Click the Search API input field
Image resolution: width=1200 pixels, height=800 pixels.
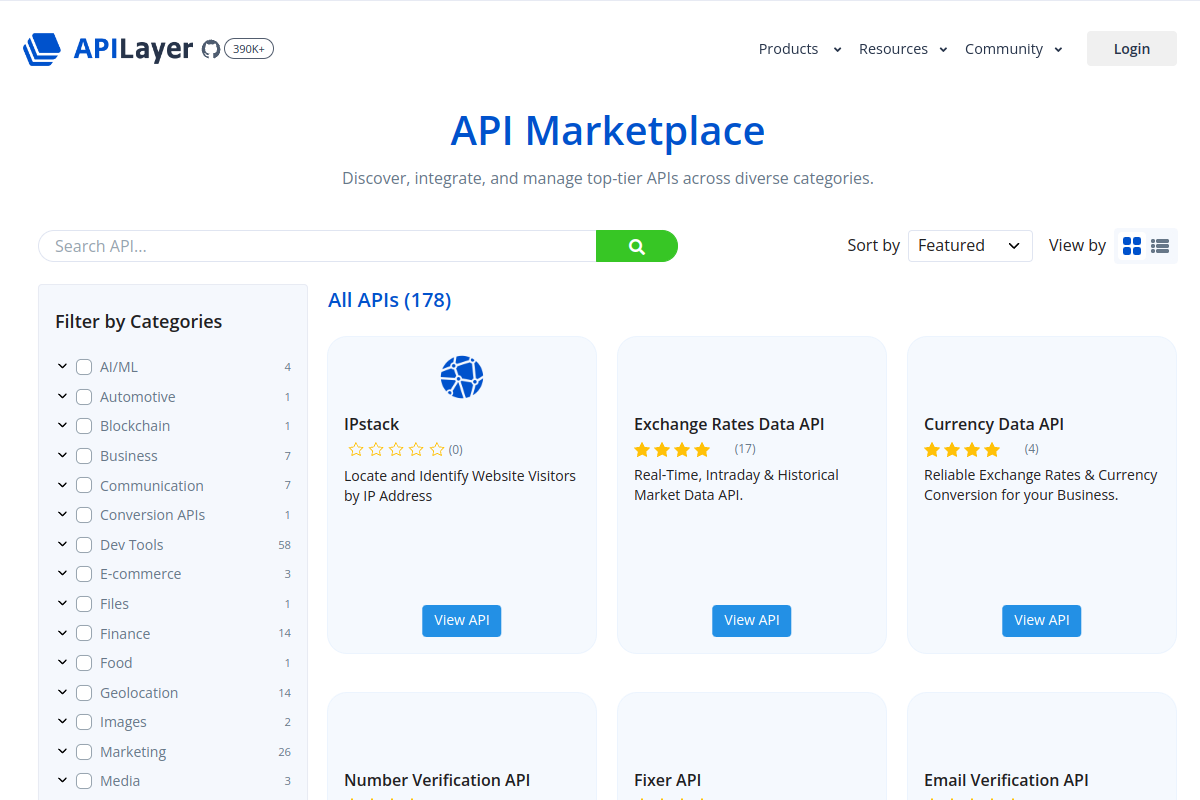[x=317, y=246]
